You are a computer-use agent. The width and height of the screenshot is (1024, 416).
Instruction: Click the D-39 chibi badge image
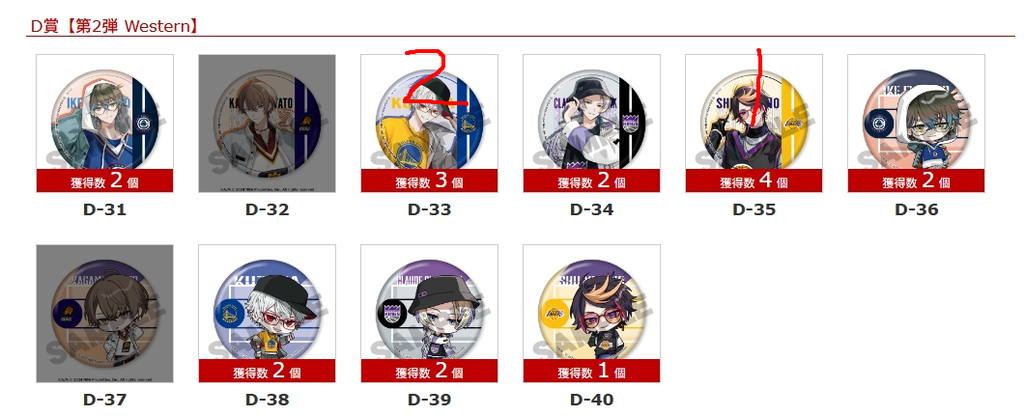tap(429, 313)
